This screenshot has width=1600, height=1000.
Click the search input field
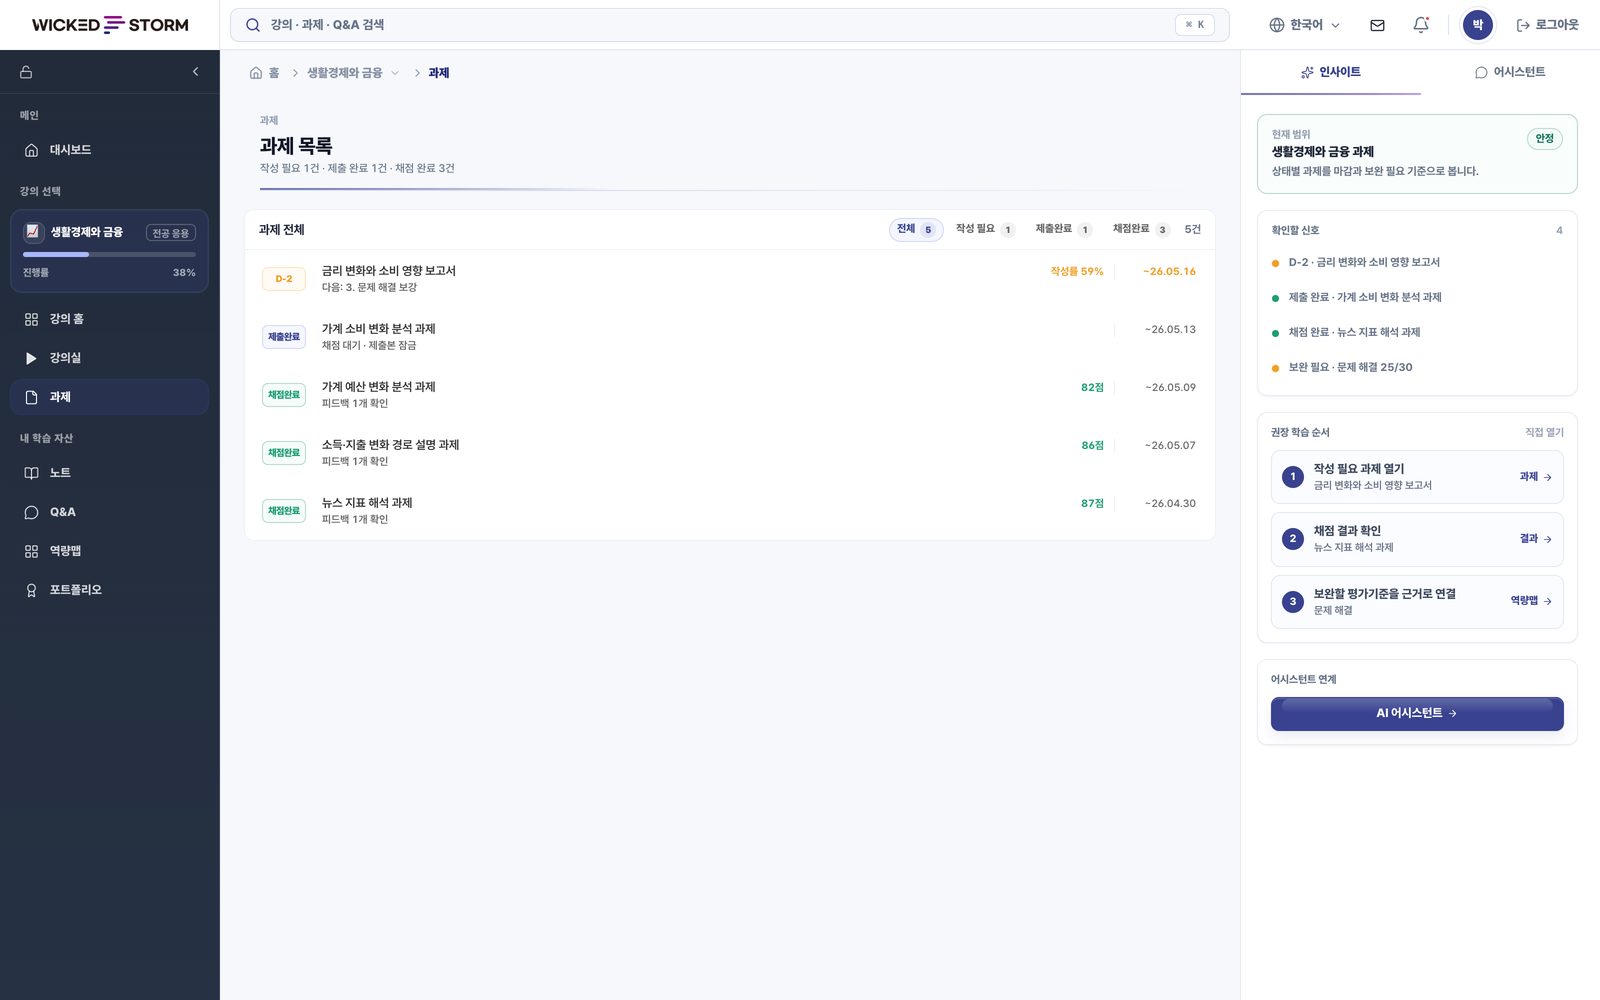tap(730, 25)
